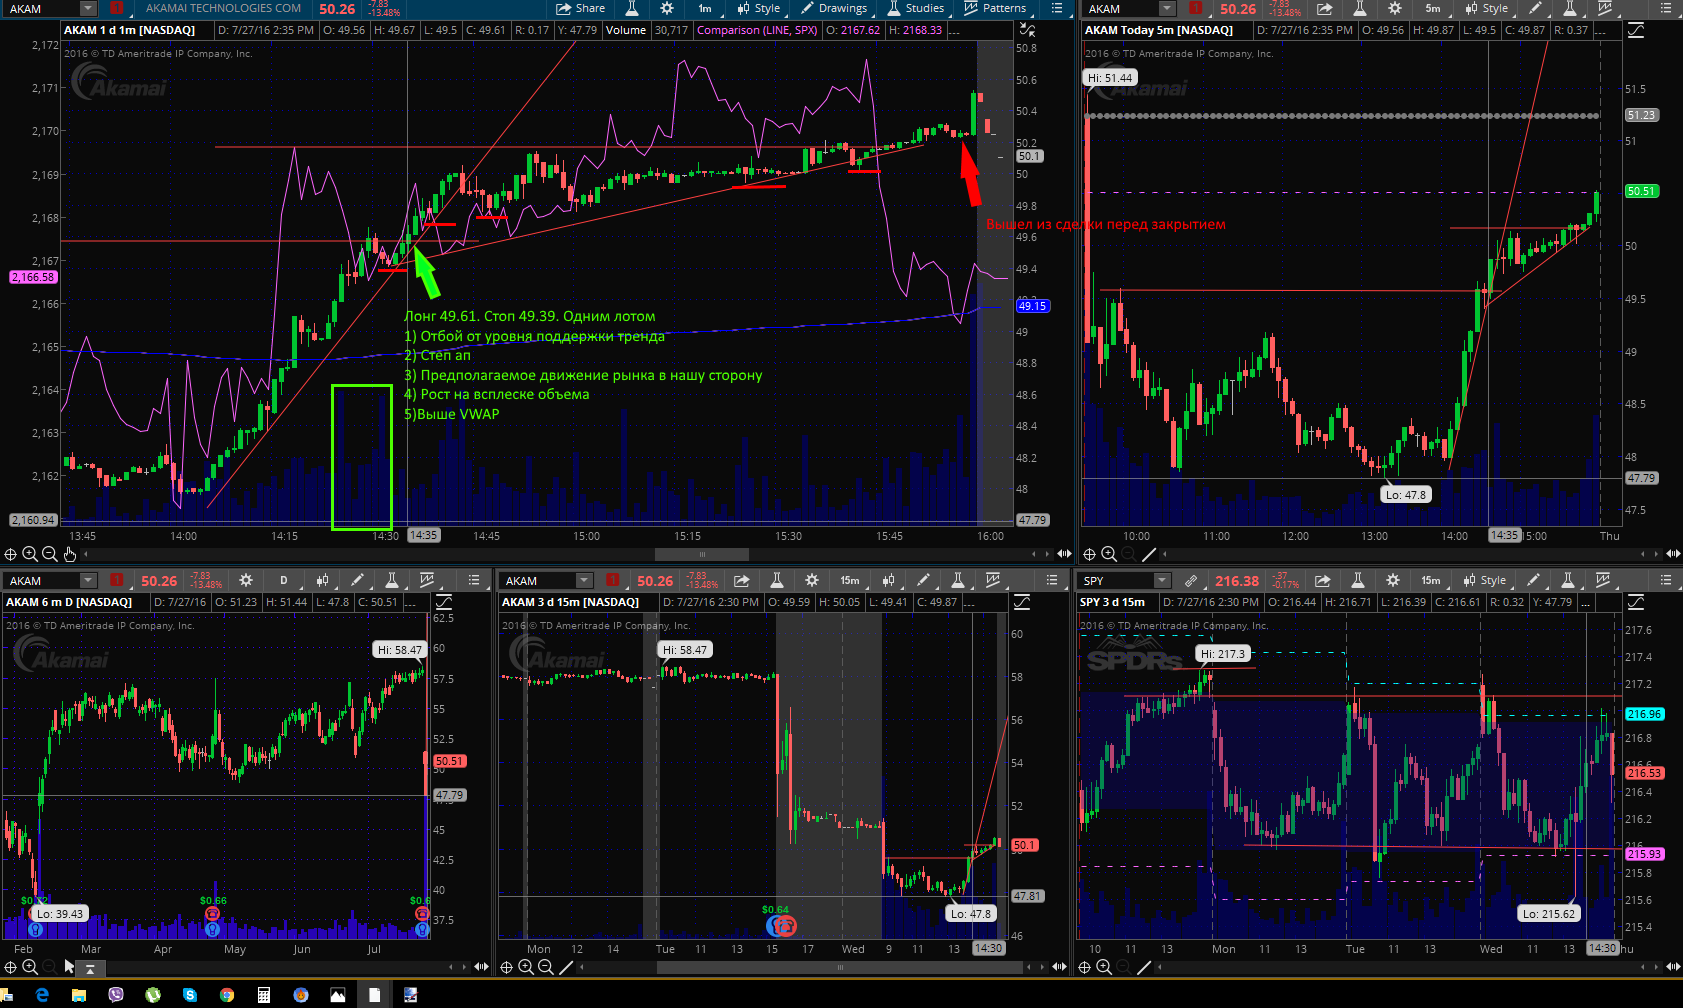Change the 15m timeframe in AKAM 3d chart
This screenshot has height=1008, width=1683.
[x=850, y=580]
